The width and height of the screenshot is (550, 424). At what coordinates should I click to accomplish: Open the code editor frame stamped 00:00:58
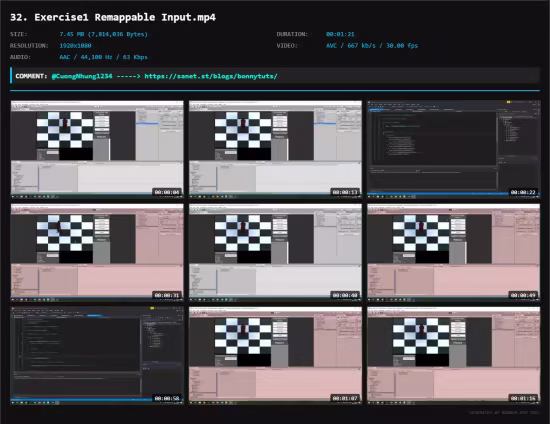pyautogui.click(x=97, y=355)
